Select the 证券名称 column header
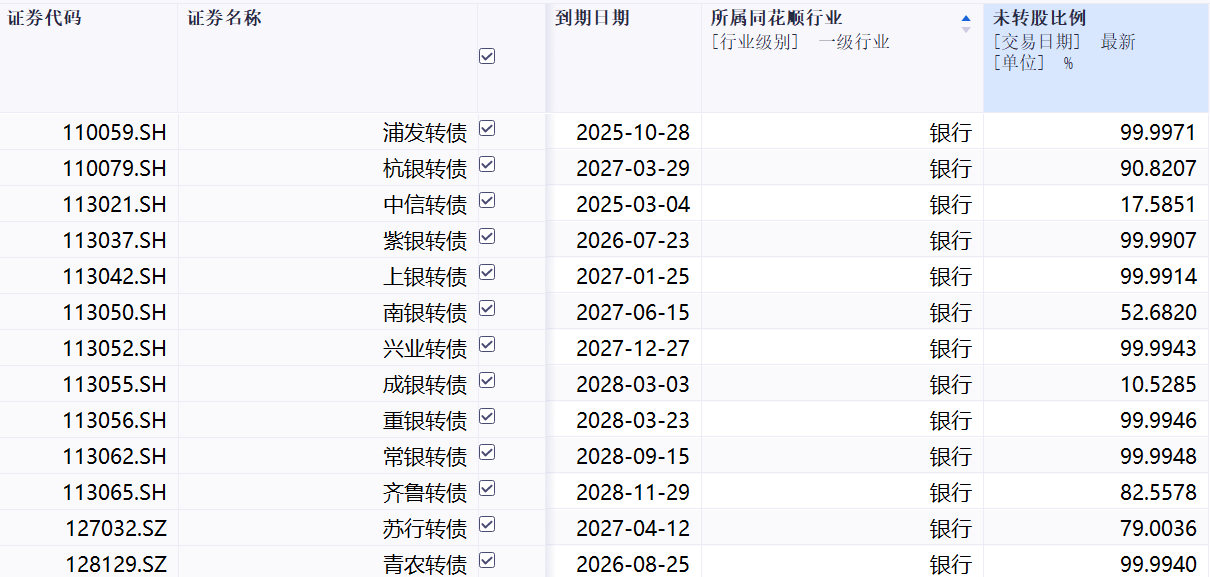 point(225,18)
